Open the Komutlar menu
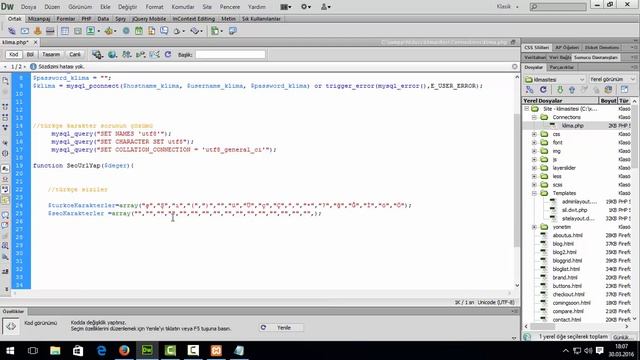Image resolution: width=640 pixels, height=360 pixels. (183, 7)
